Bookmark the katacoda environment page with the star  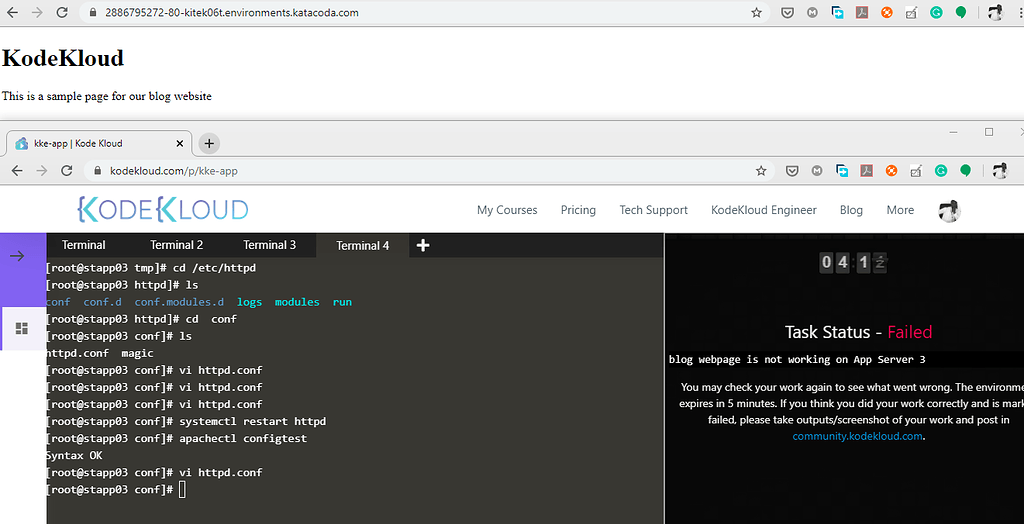[757, 13]
